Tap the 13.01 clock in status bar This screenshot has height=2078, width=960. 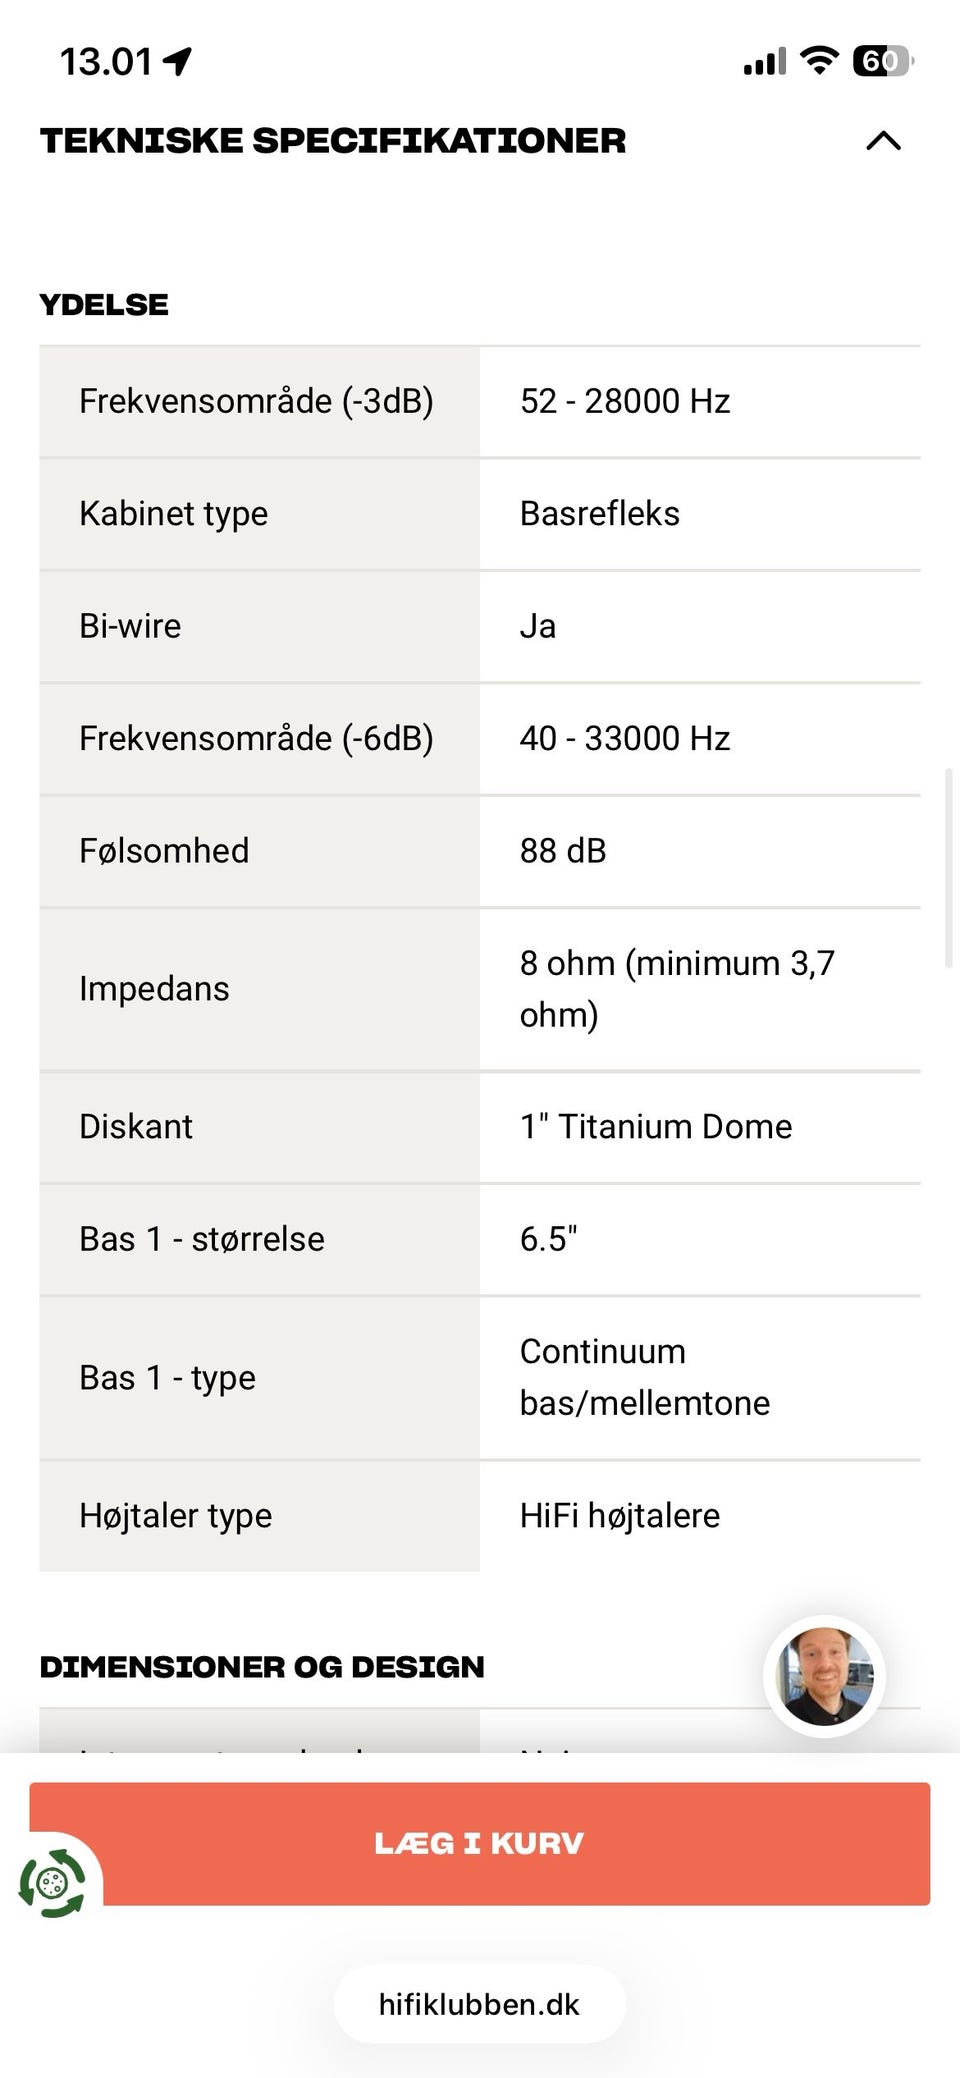(x=106, y=62)
